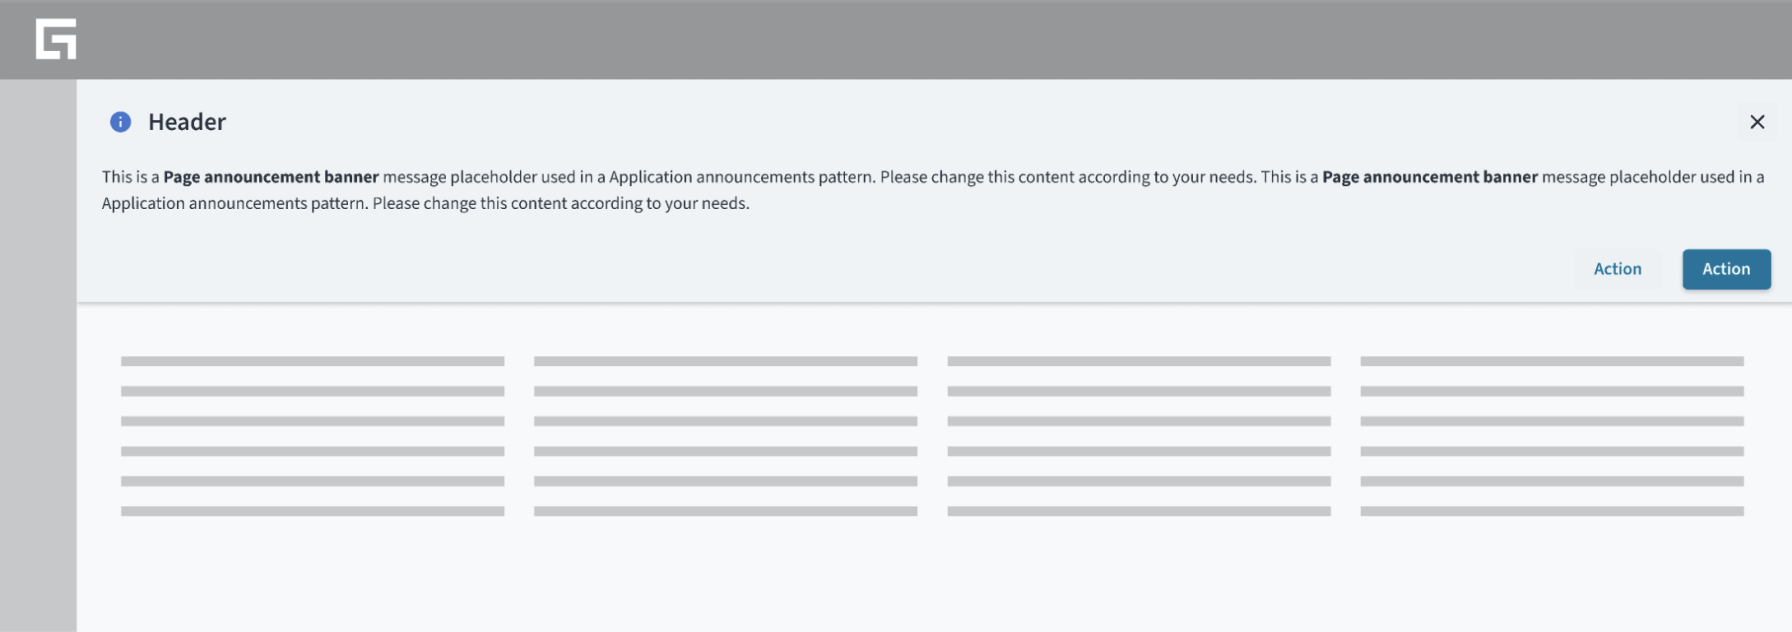The height and width of the screenshot is (632, 1792).
Task: Click top placeholder line in fourth column
Action: click(x=1552, y=361)
